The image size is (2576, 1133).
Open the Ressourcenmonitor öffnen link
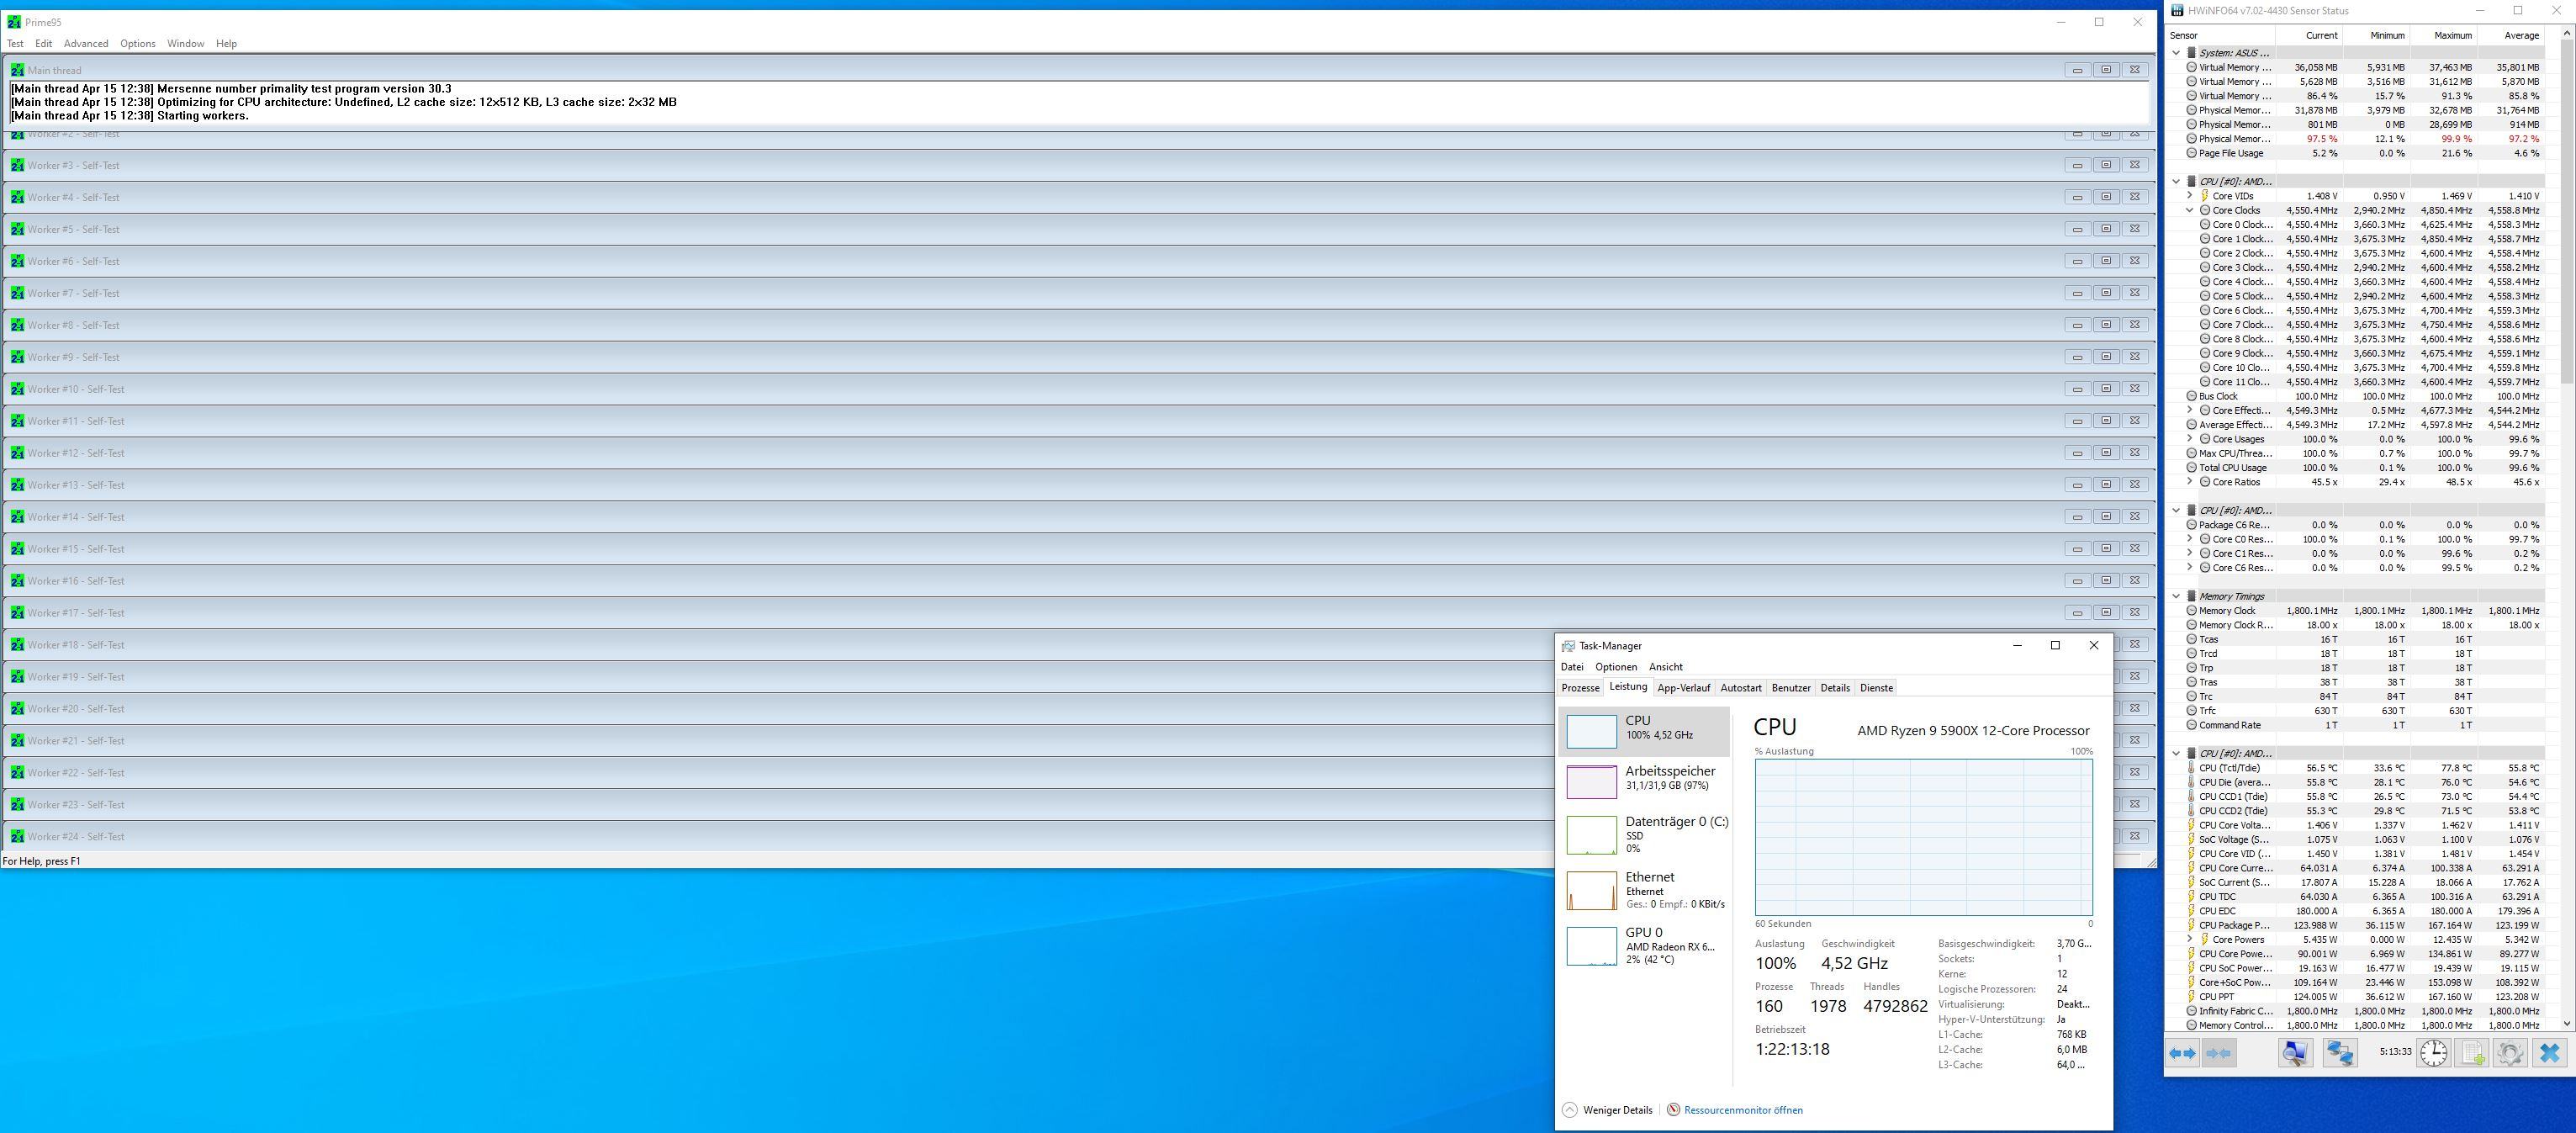click(x=1743, y=1110)
